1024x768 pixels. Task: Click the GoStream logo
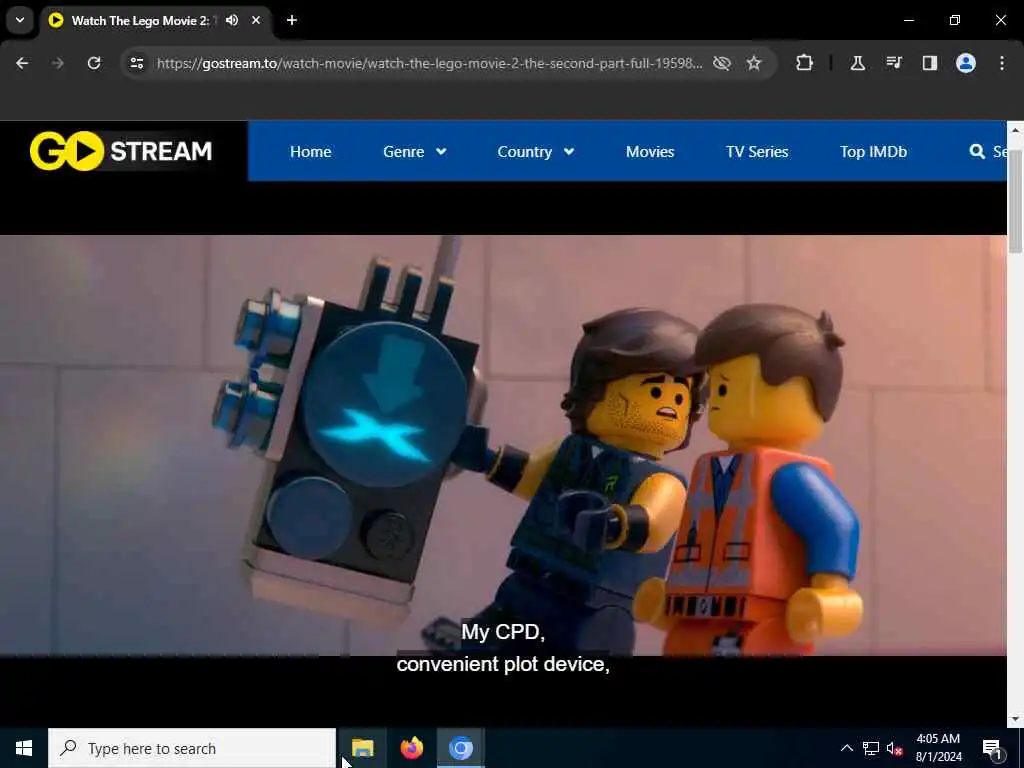tap(121, 151)
